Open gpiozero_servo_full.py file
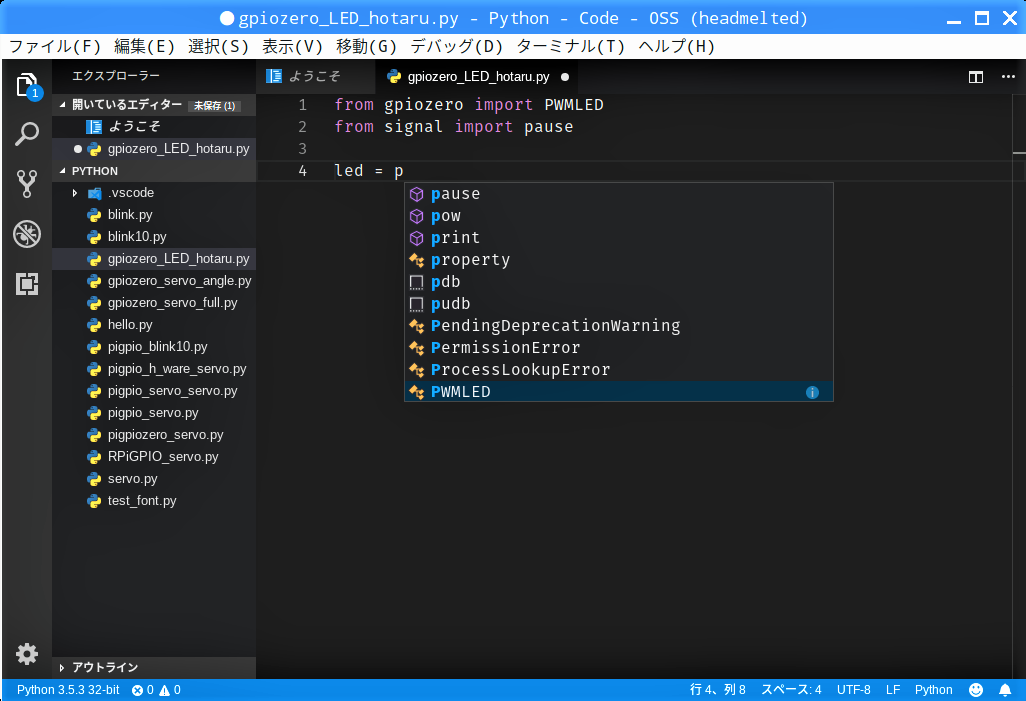The width and height of the screenshot is (1026, 701). coord(154,303)
